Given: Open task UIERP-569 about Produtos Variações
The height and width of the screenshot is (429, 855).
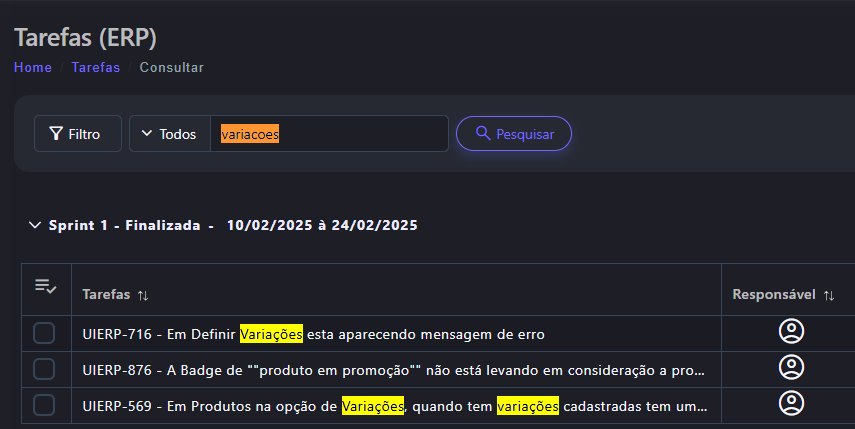Looking at the screenshot, I should tap(395, 406).
